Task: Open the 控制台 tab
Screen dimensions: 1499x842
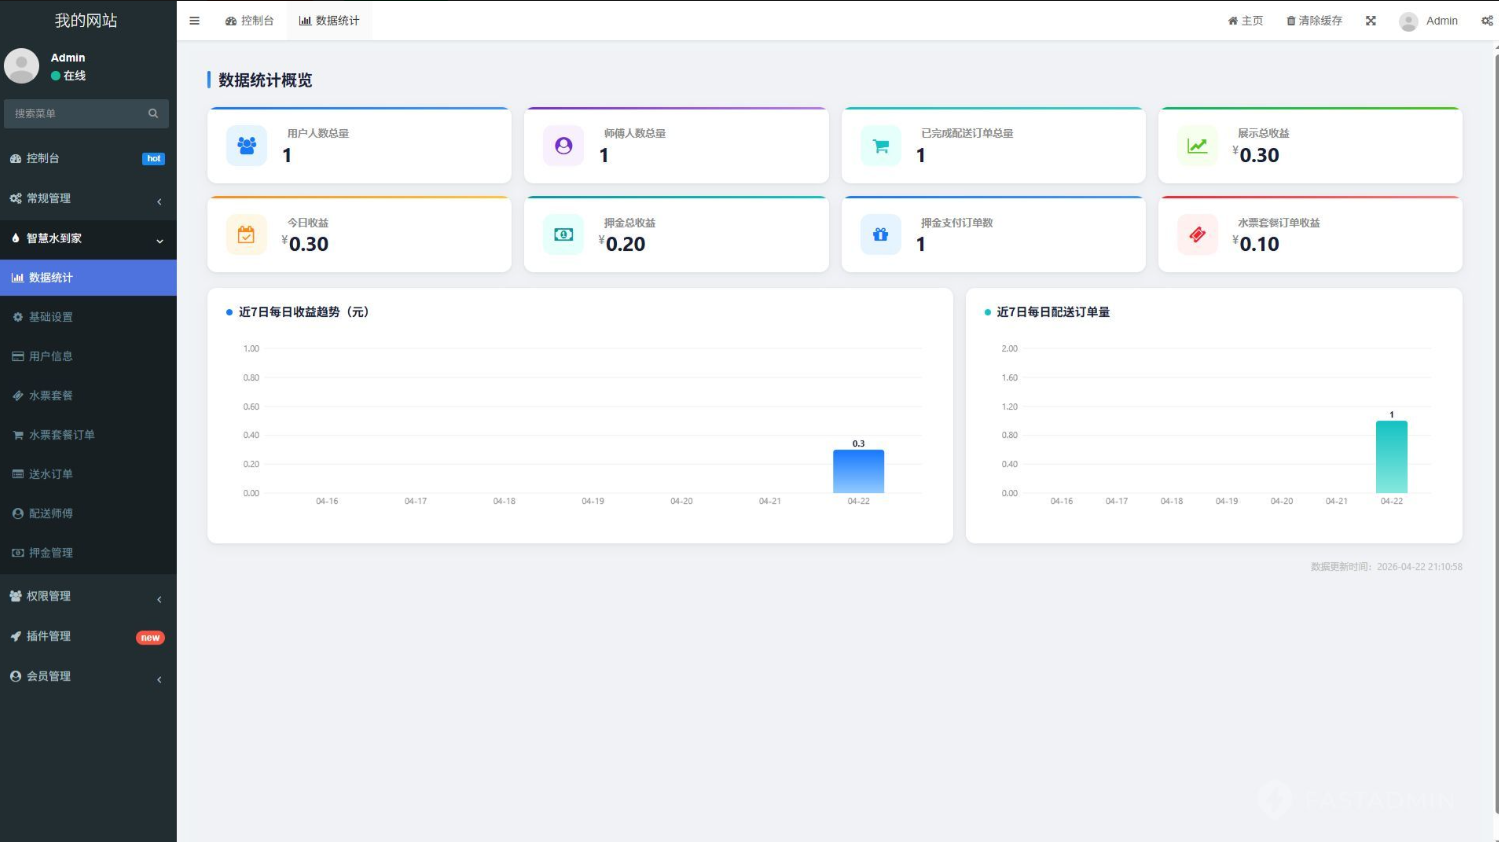Action: (x=249, y=20)
